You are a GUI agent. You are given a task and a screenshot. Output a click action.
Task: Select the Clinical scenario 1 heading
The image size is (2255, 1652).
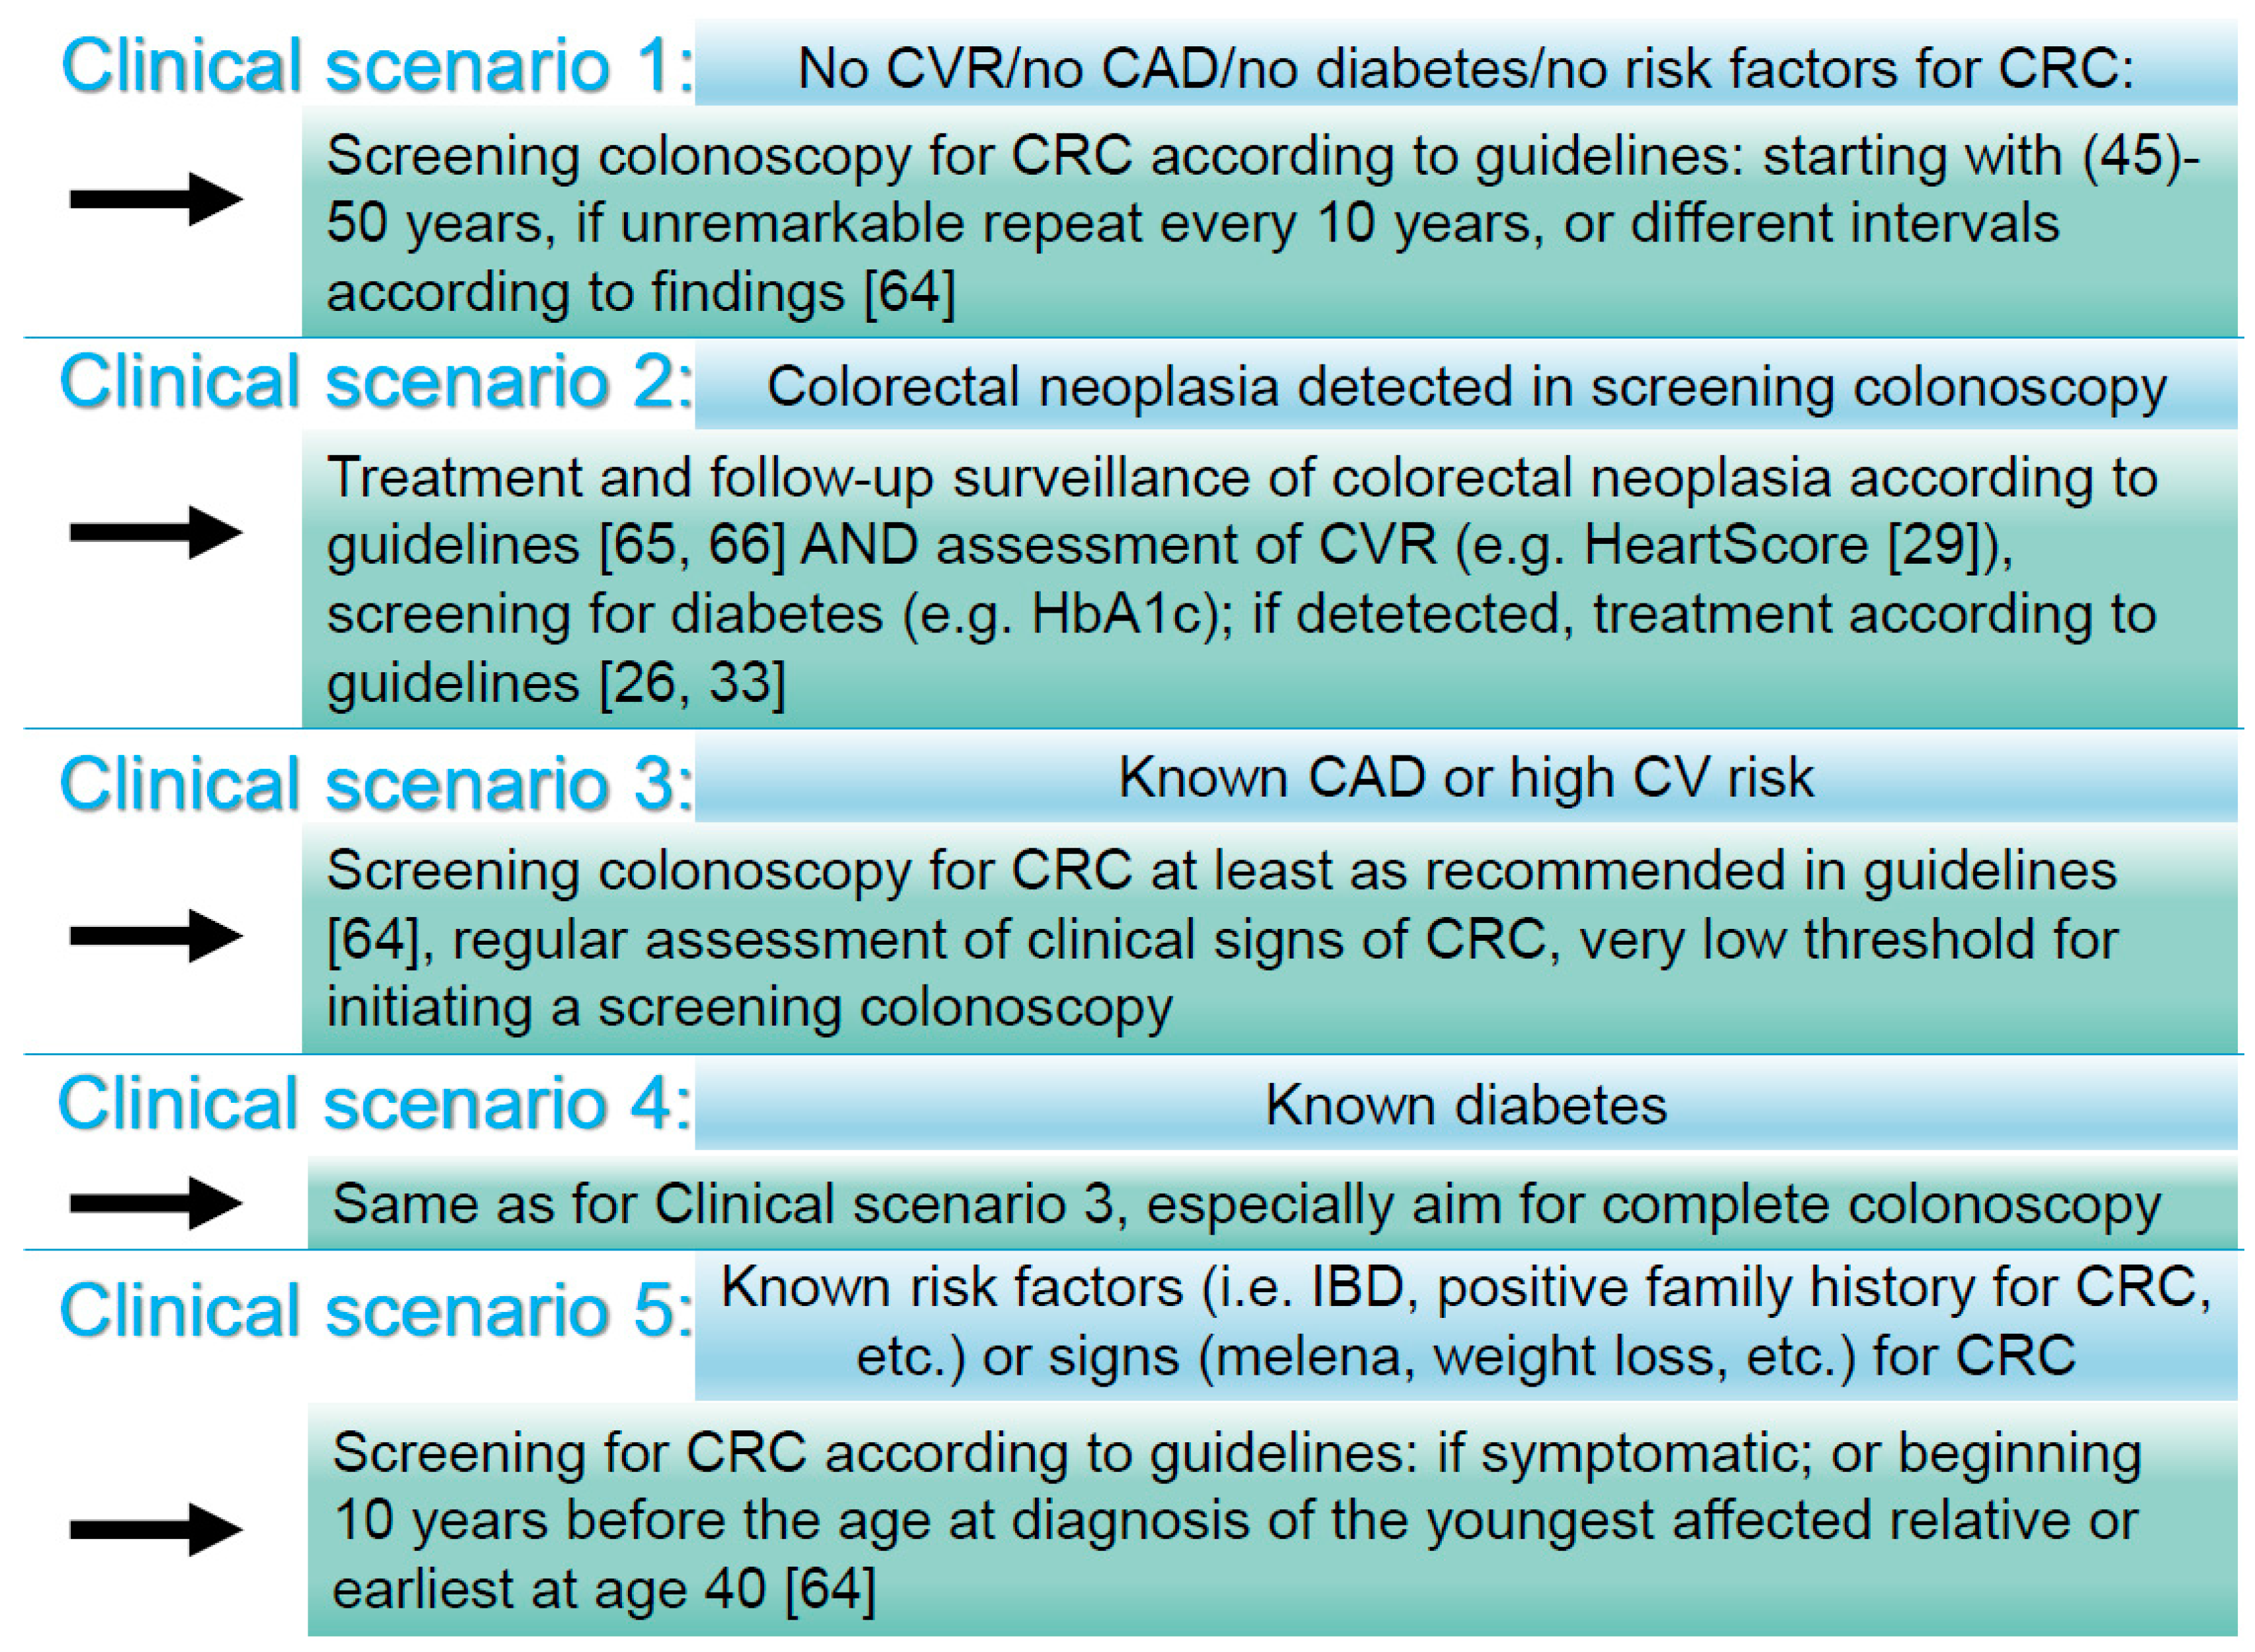(x=377, y=66)
